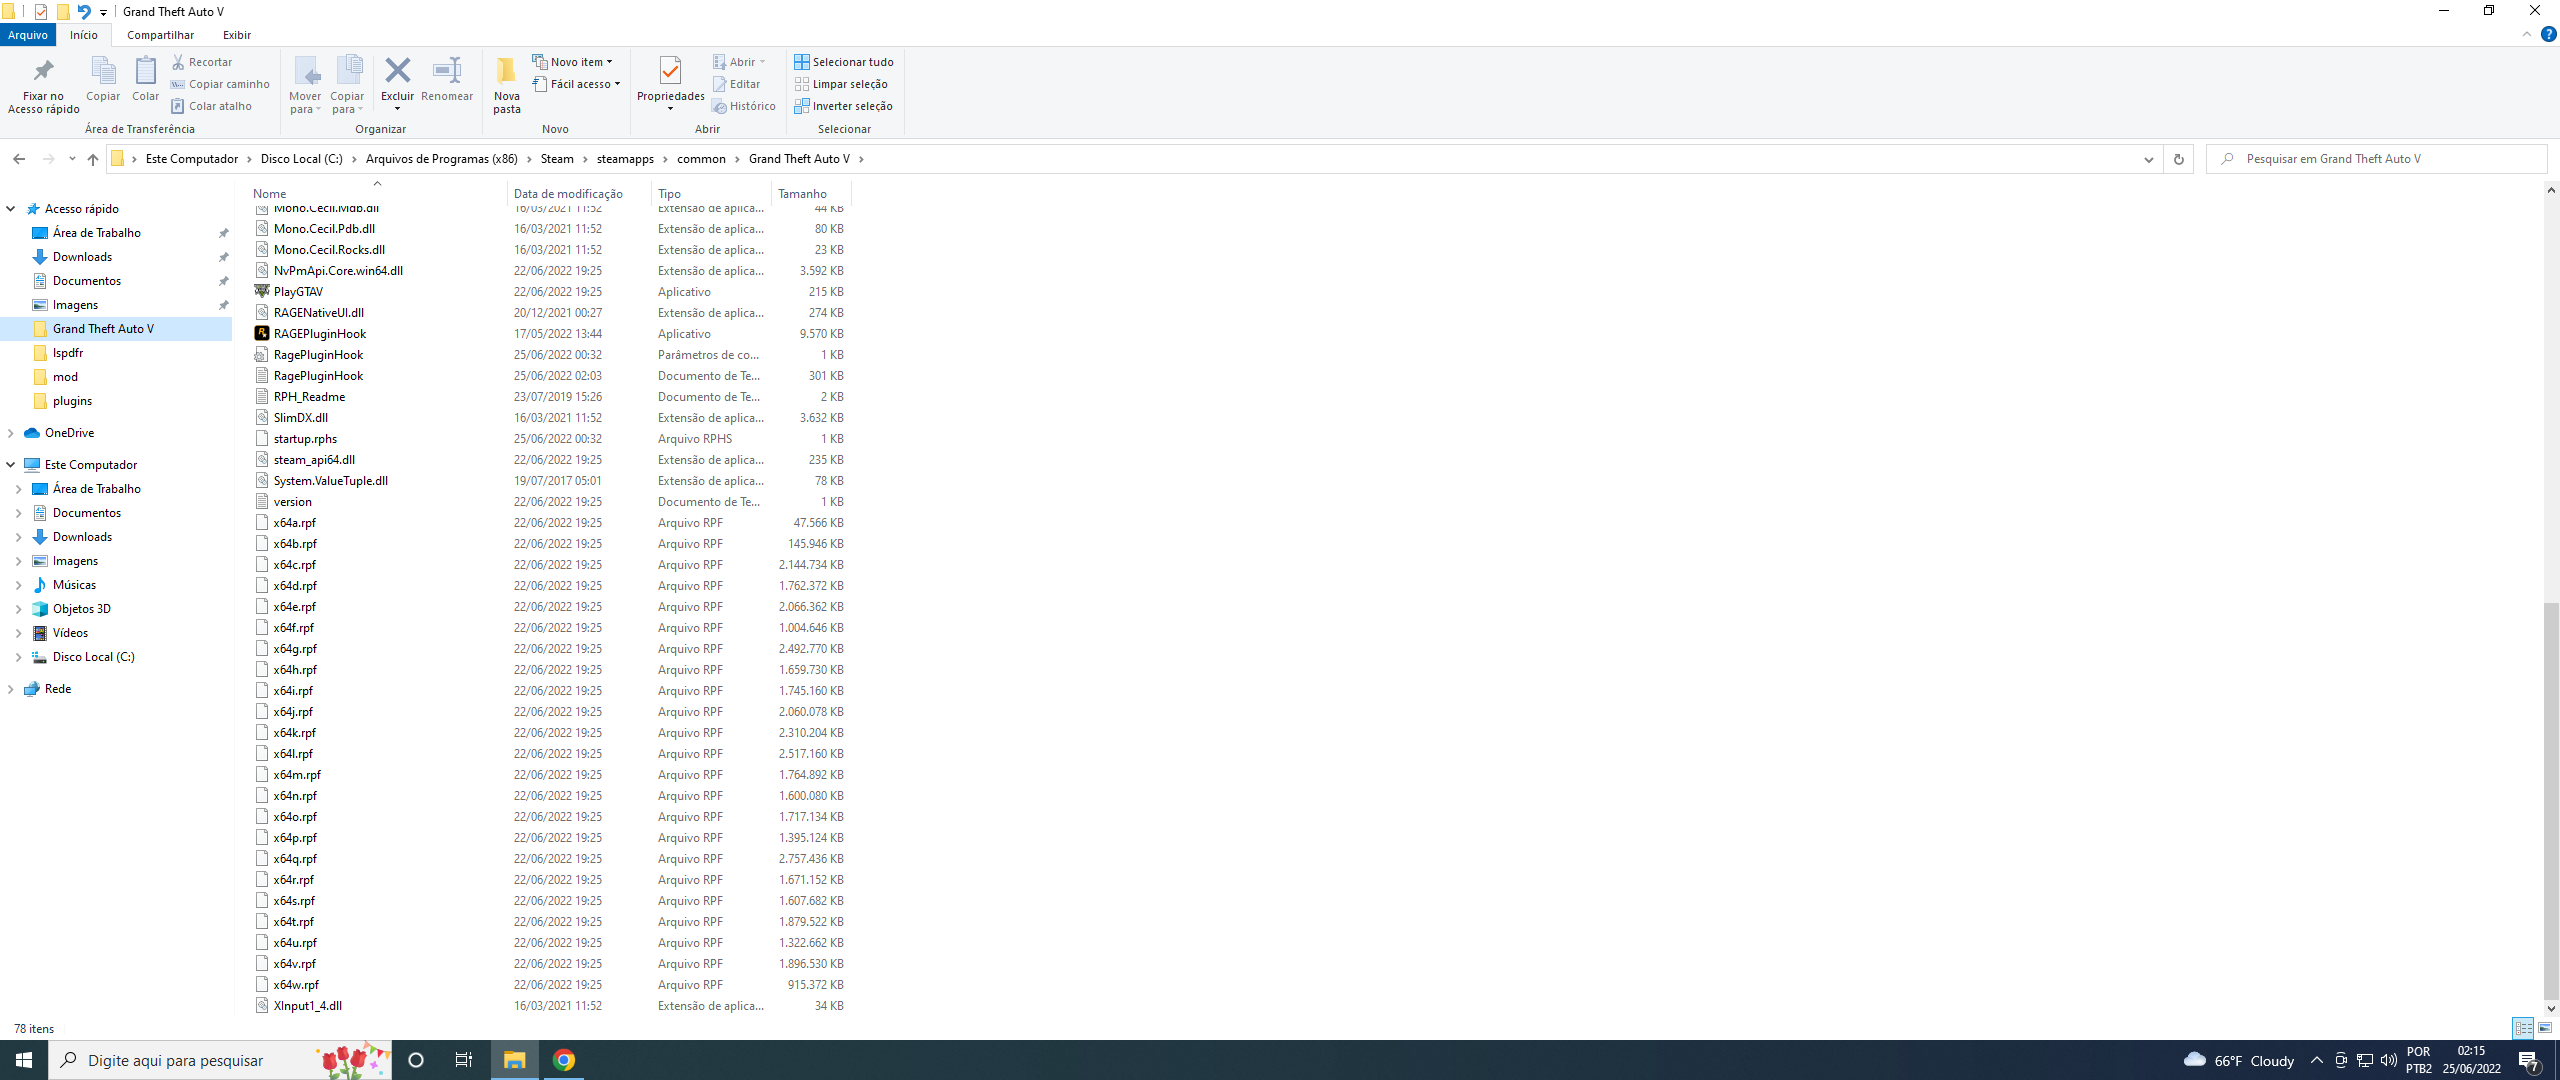Image resolution: width=2560 pixels, height=1080 pixels.
Task: Click the Nova pasta folder icon
Action: tap(506, 71)
